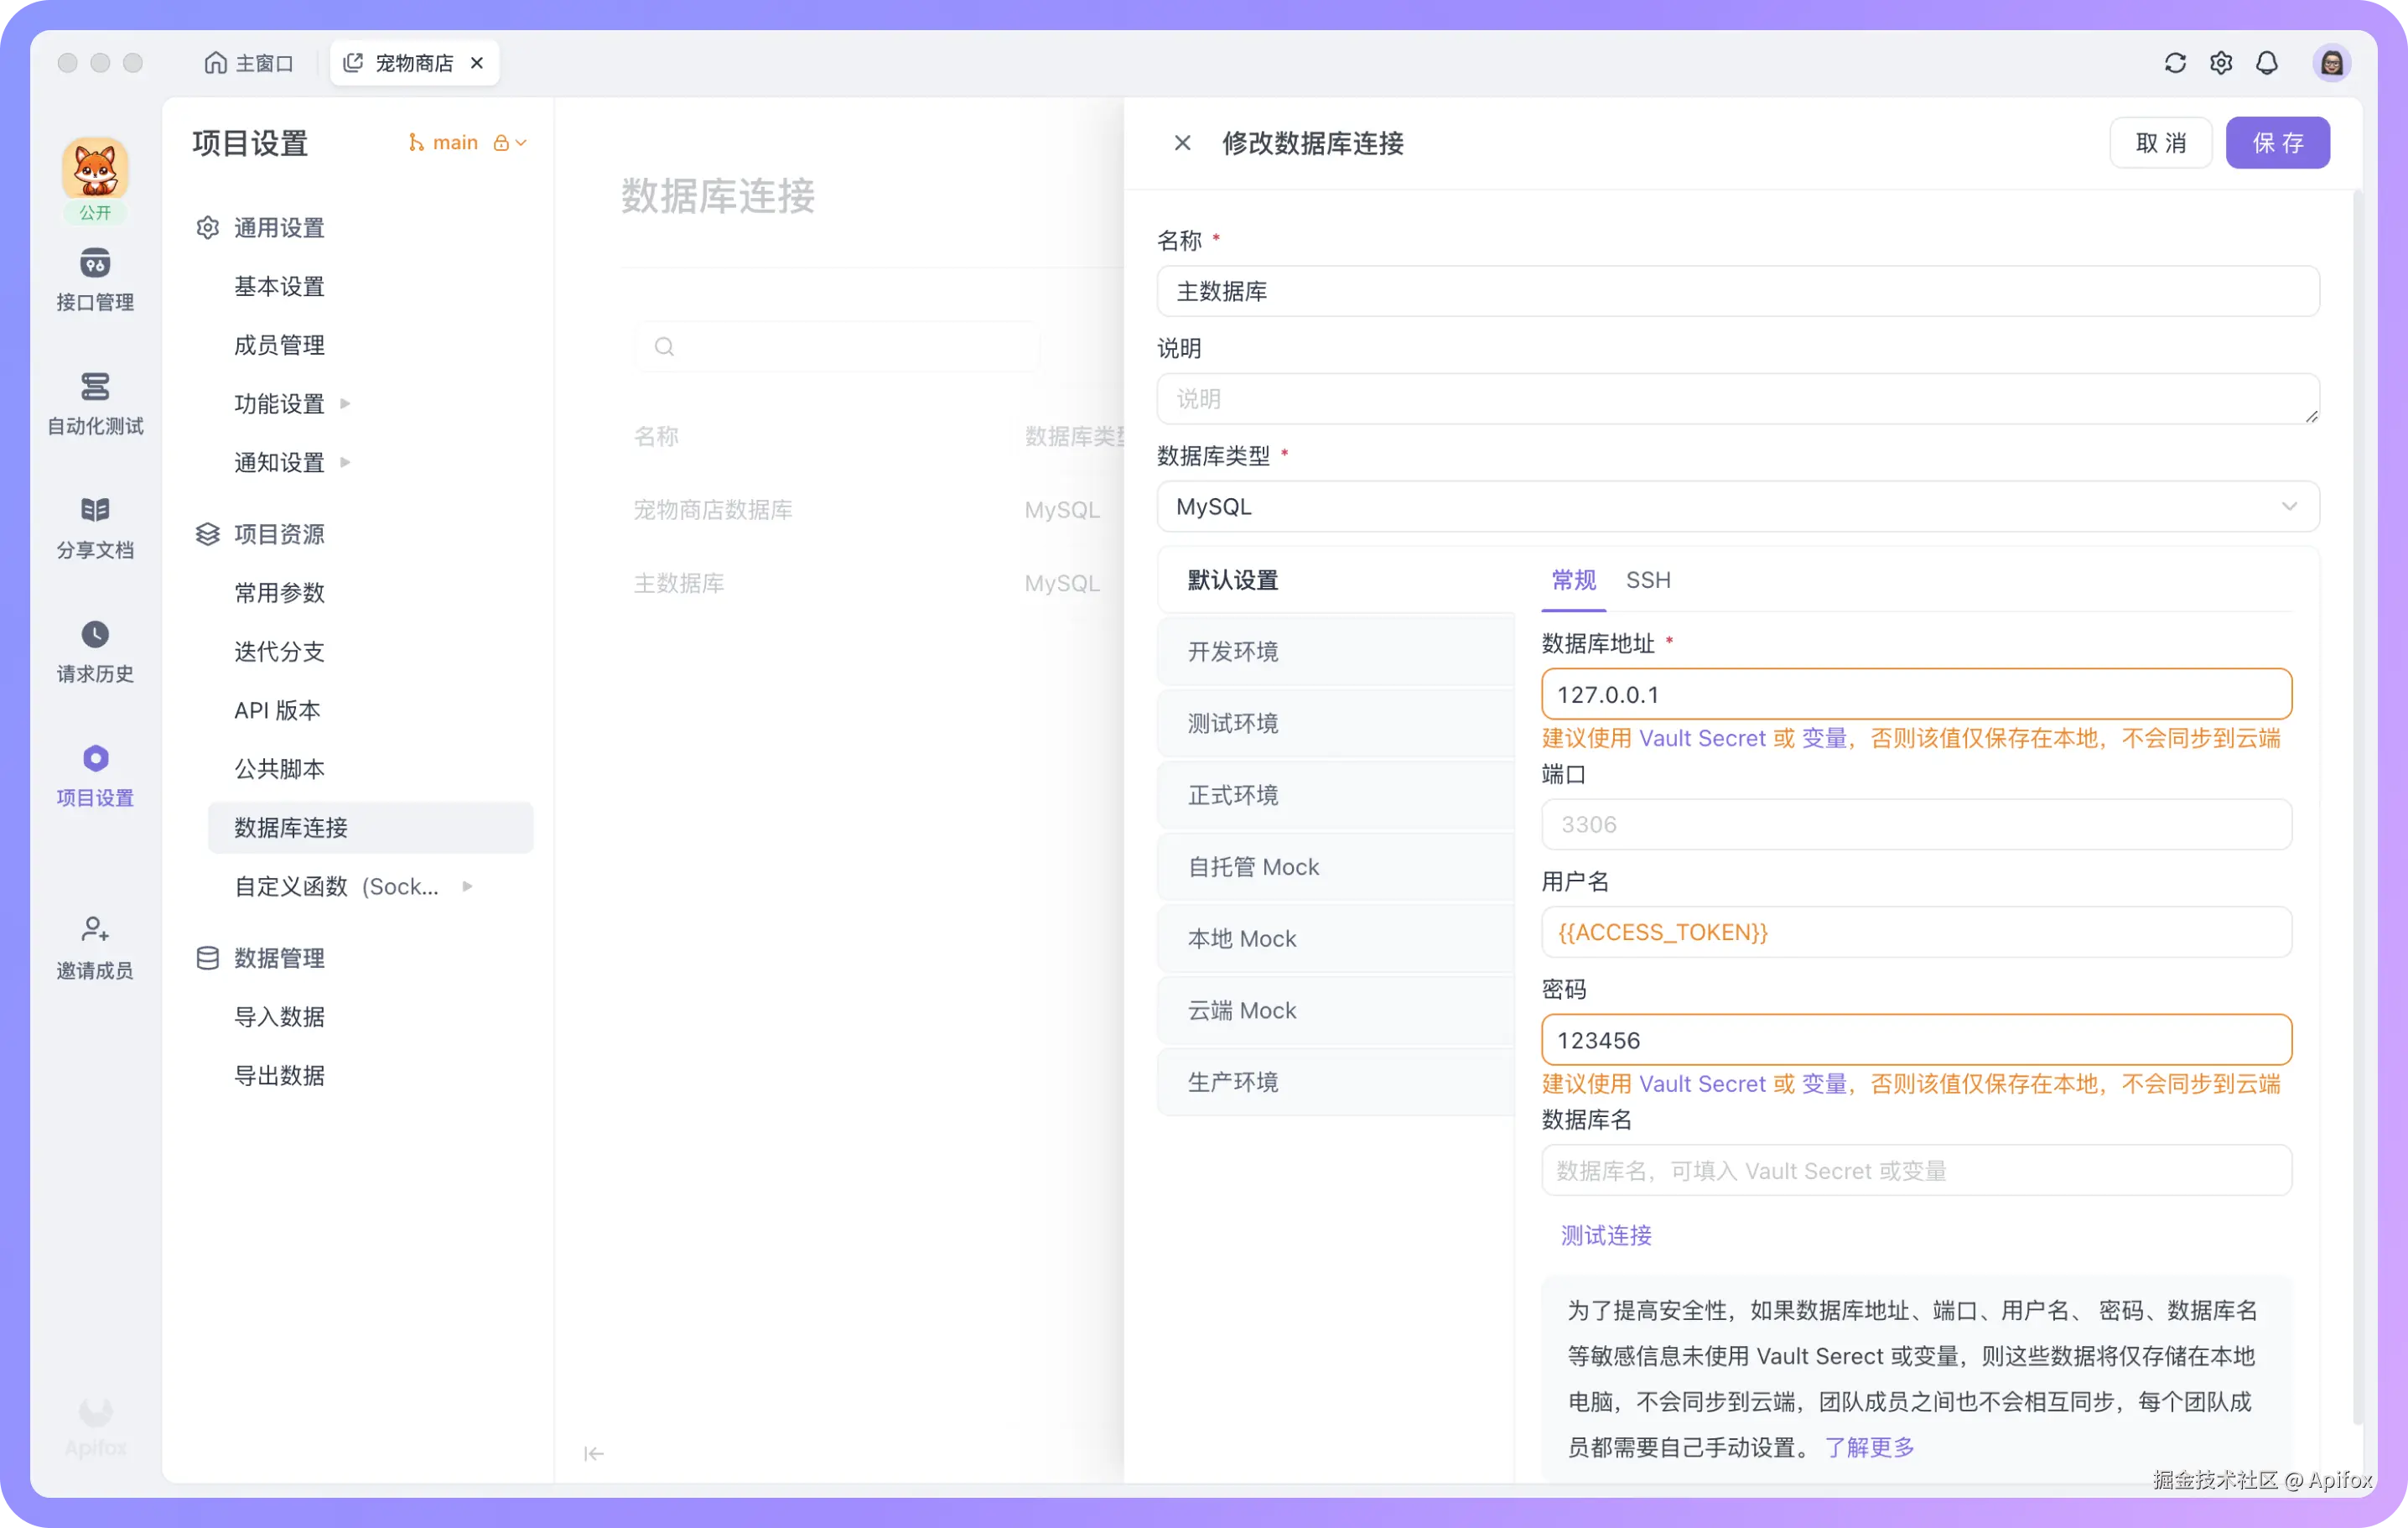Click the 测试连接 link
Image resolution: width=2408 pixels, height=1528 pixels.
1604,1236
